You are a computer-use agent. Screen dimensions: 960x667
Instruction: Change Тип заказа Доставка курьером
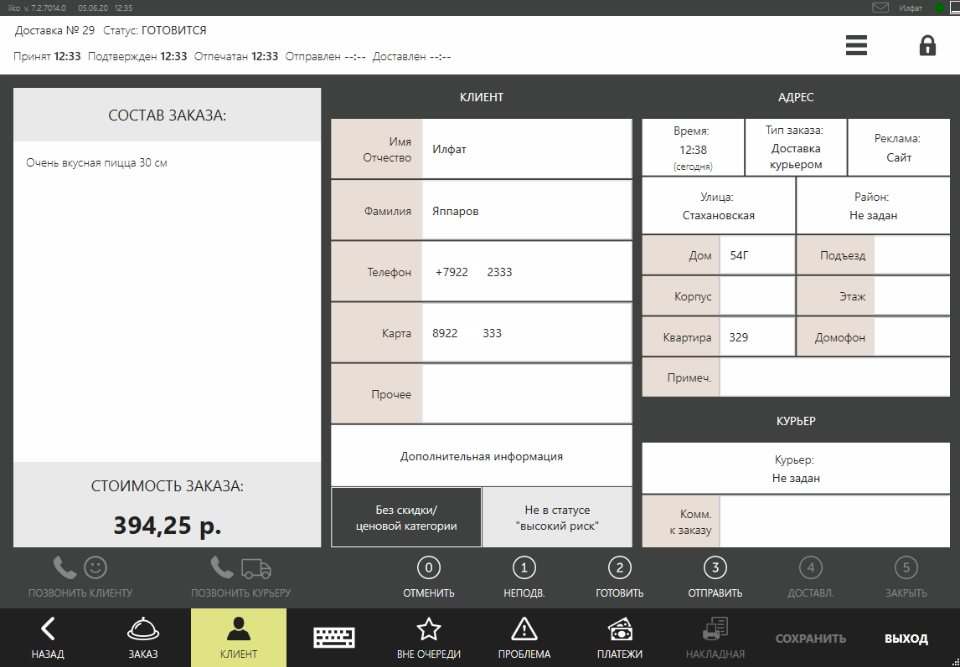tap(796, 148)
